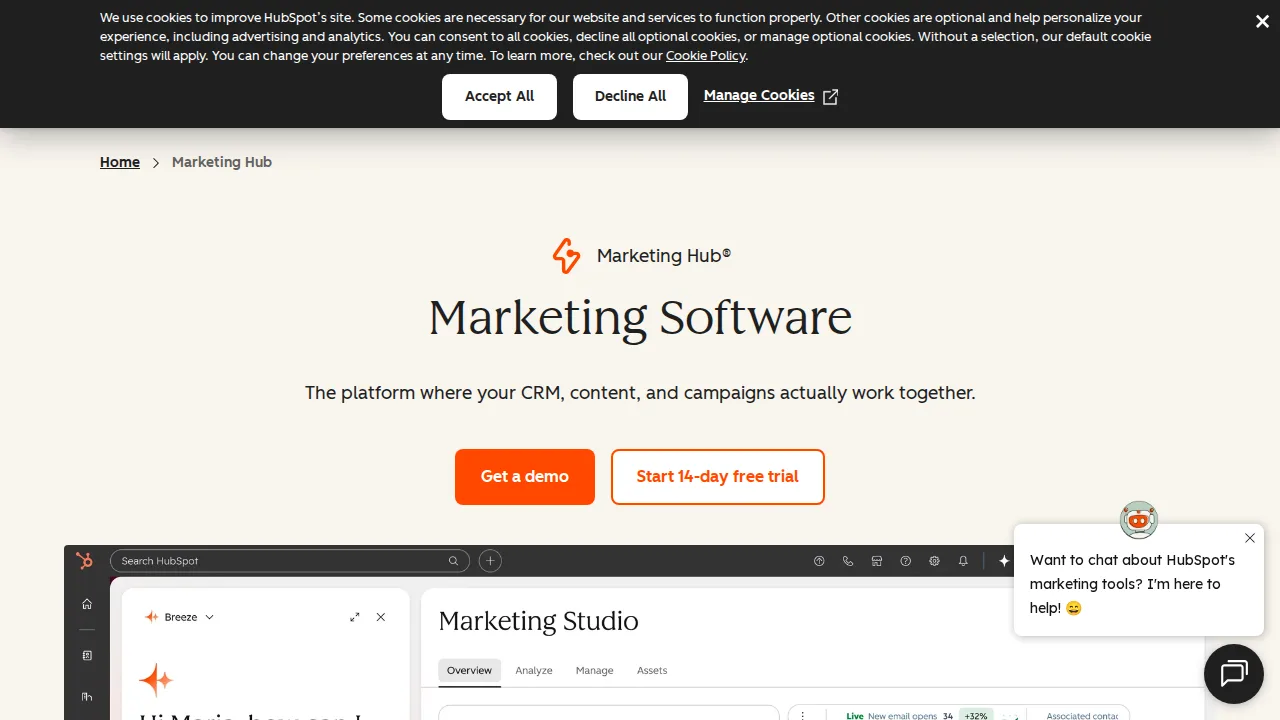Image resolution: width=1280 pixels, height=720 pixels.
Task: Select the Overview tab in Marketing Studio
Action: click(x=469, y=670)
